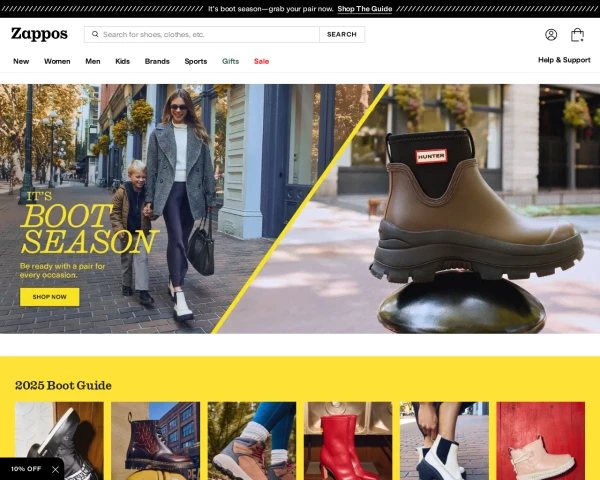
Task: Open the Brands menu
Action: pos(157,61)
